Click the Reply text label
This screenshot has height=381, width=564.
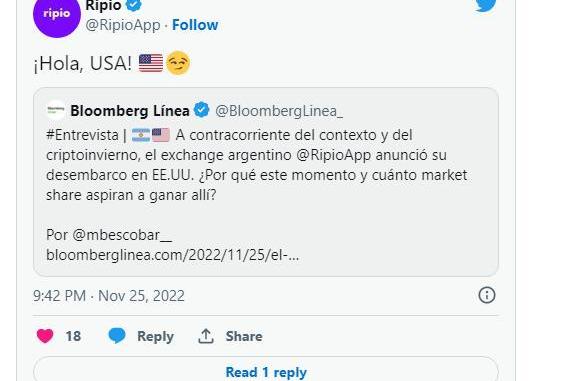click(155, 336)
